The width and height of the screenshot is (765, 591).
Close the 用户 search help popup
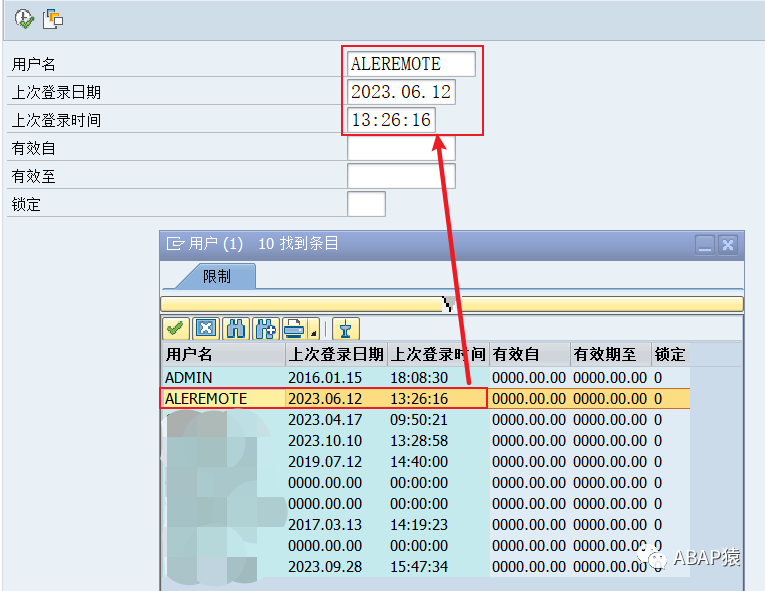[728, 245]
